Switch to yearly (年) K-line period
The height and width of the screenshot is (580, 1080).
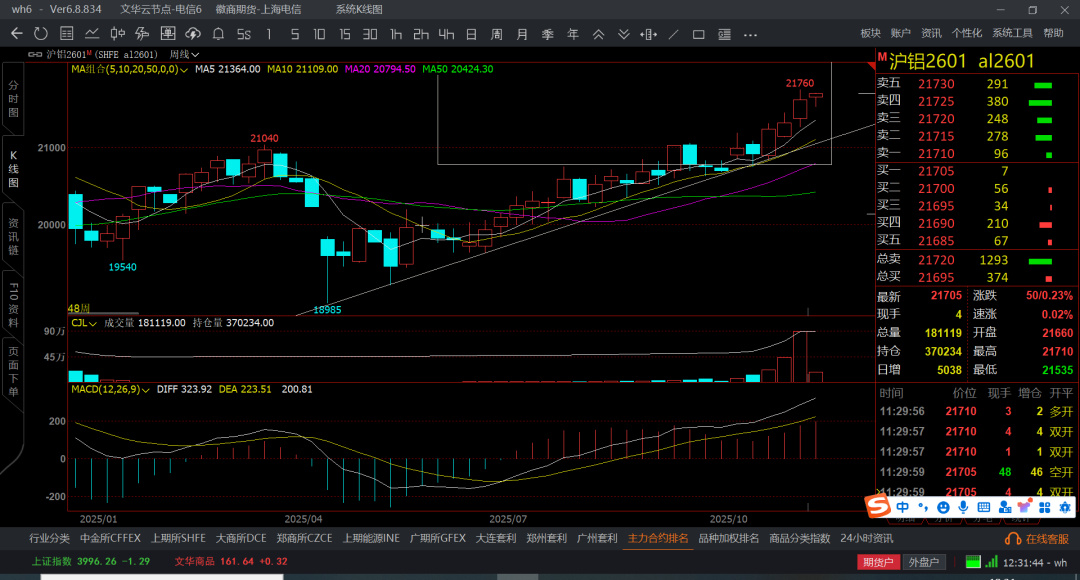pos(573,34)
